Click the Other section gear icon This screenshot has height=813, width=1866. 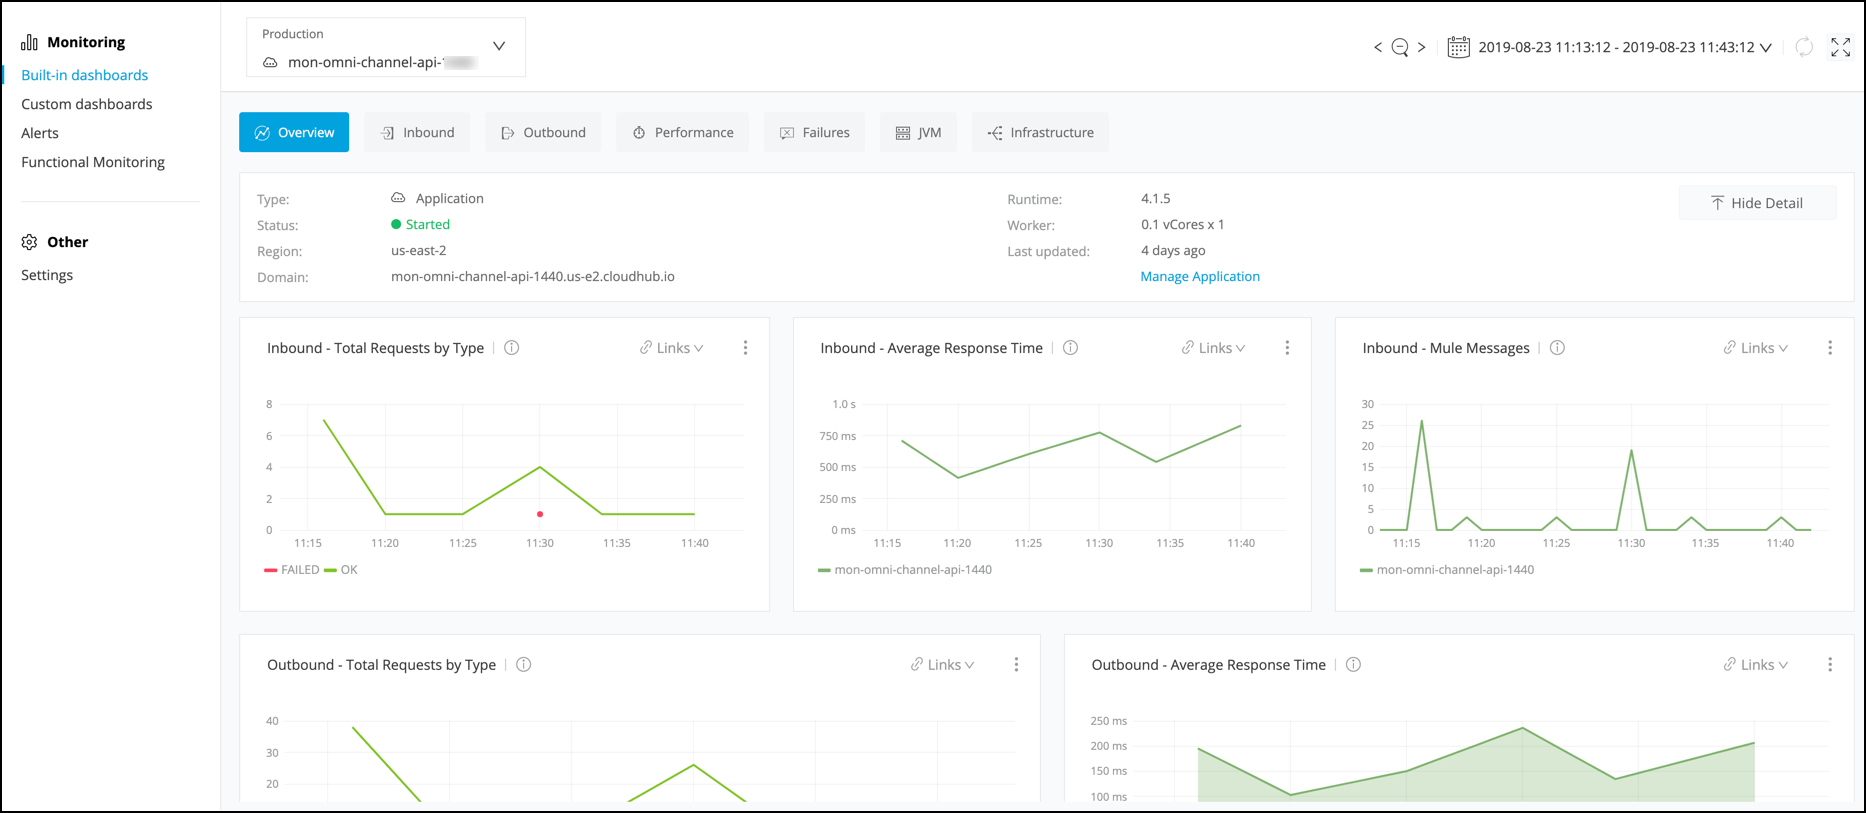tap(30, 242)
